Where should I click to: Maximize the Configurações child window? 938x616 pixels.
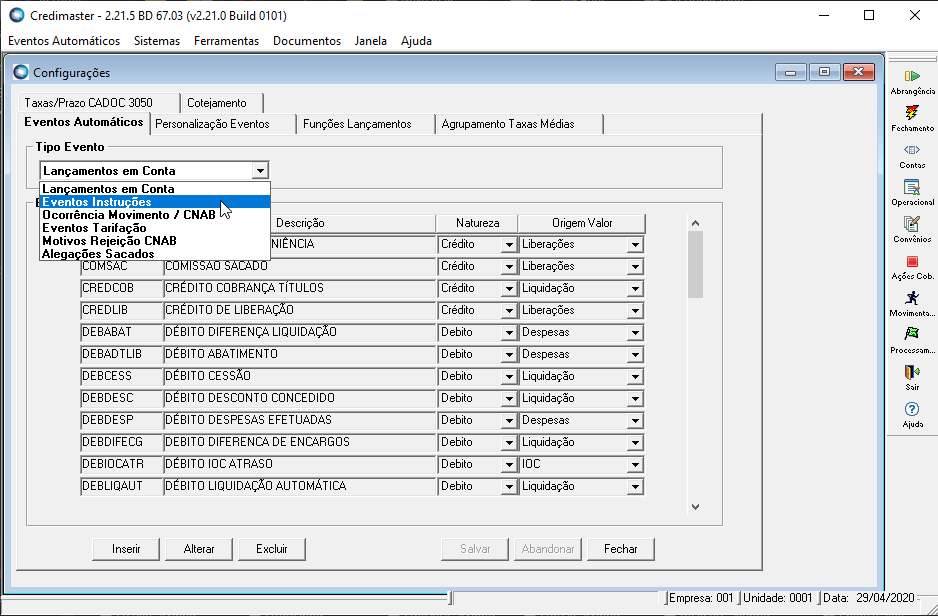pos(825,72)
